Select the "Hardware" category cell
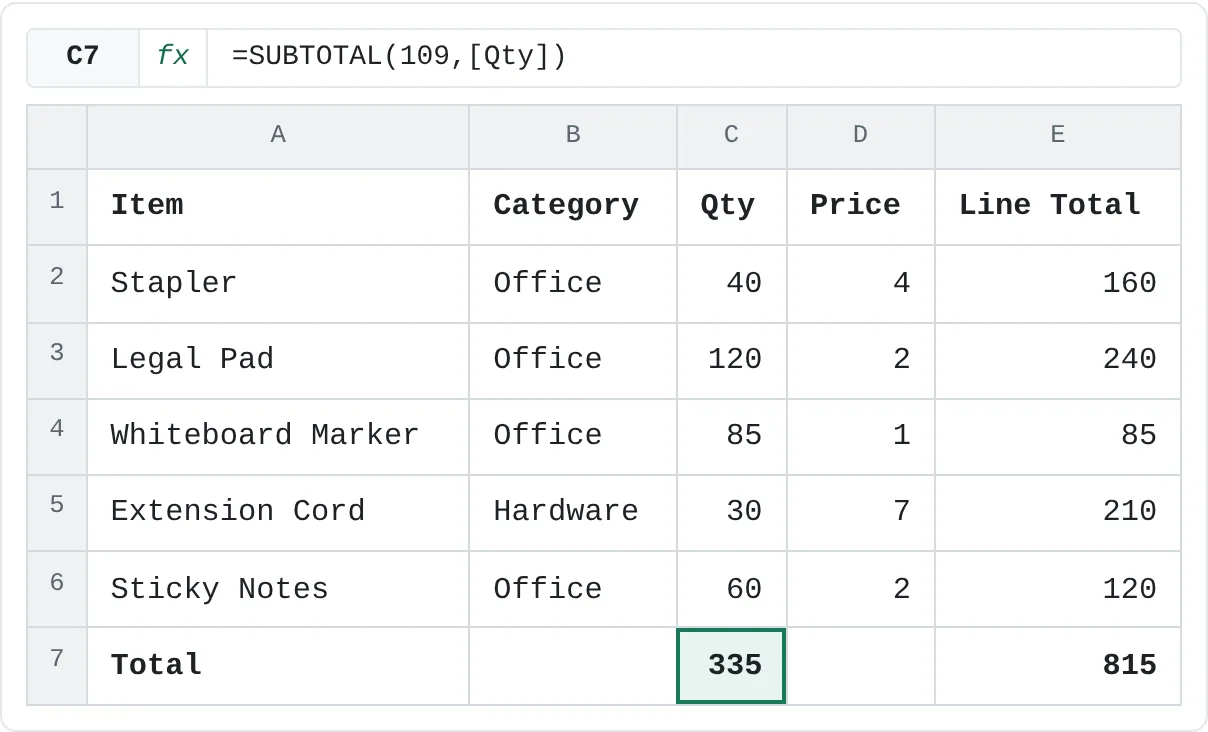Viewport: 1208px width, 732px height. pyautogui.click(x=573, y=512)
